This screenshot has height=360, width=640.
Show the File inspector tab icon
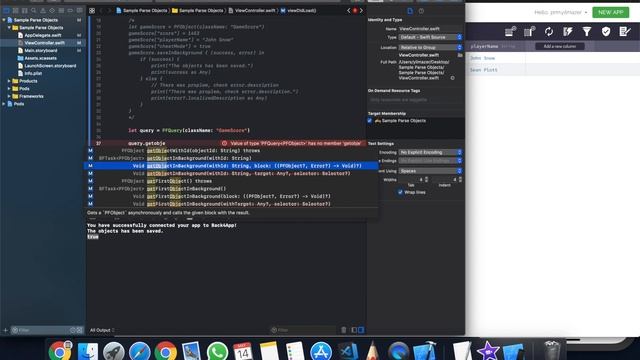pos(410,11)
